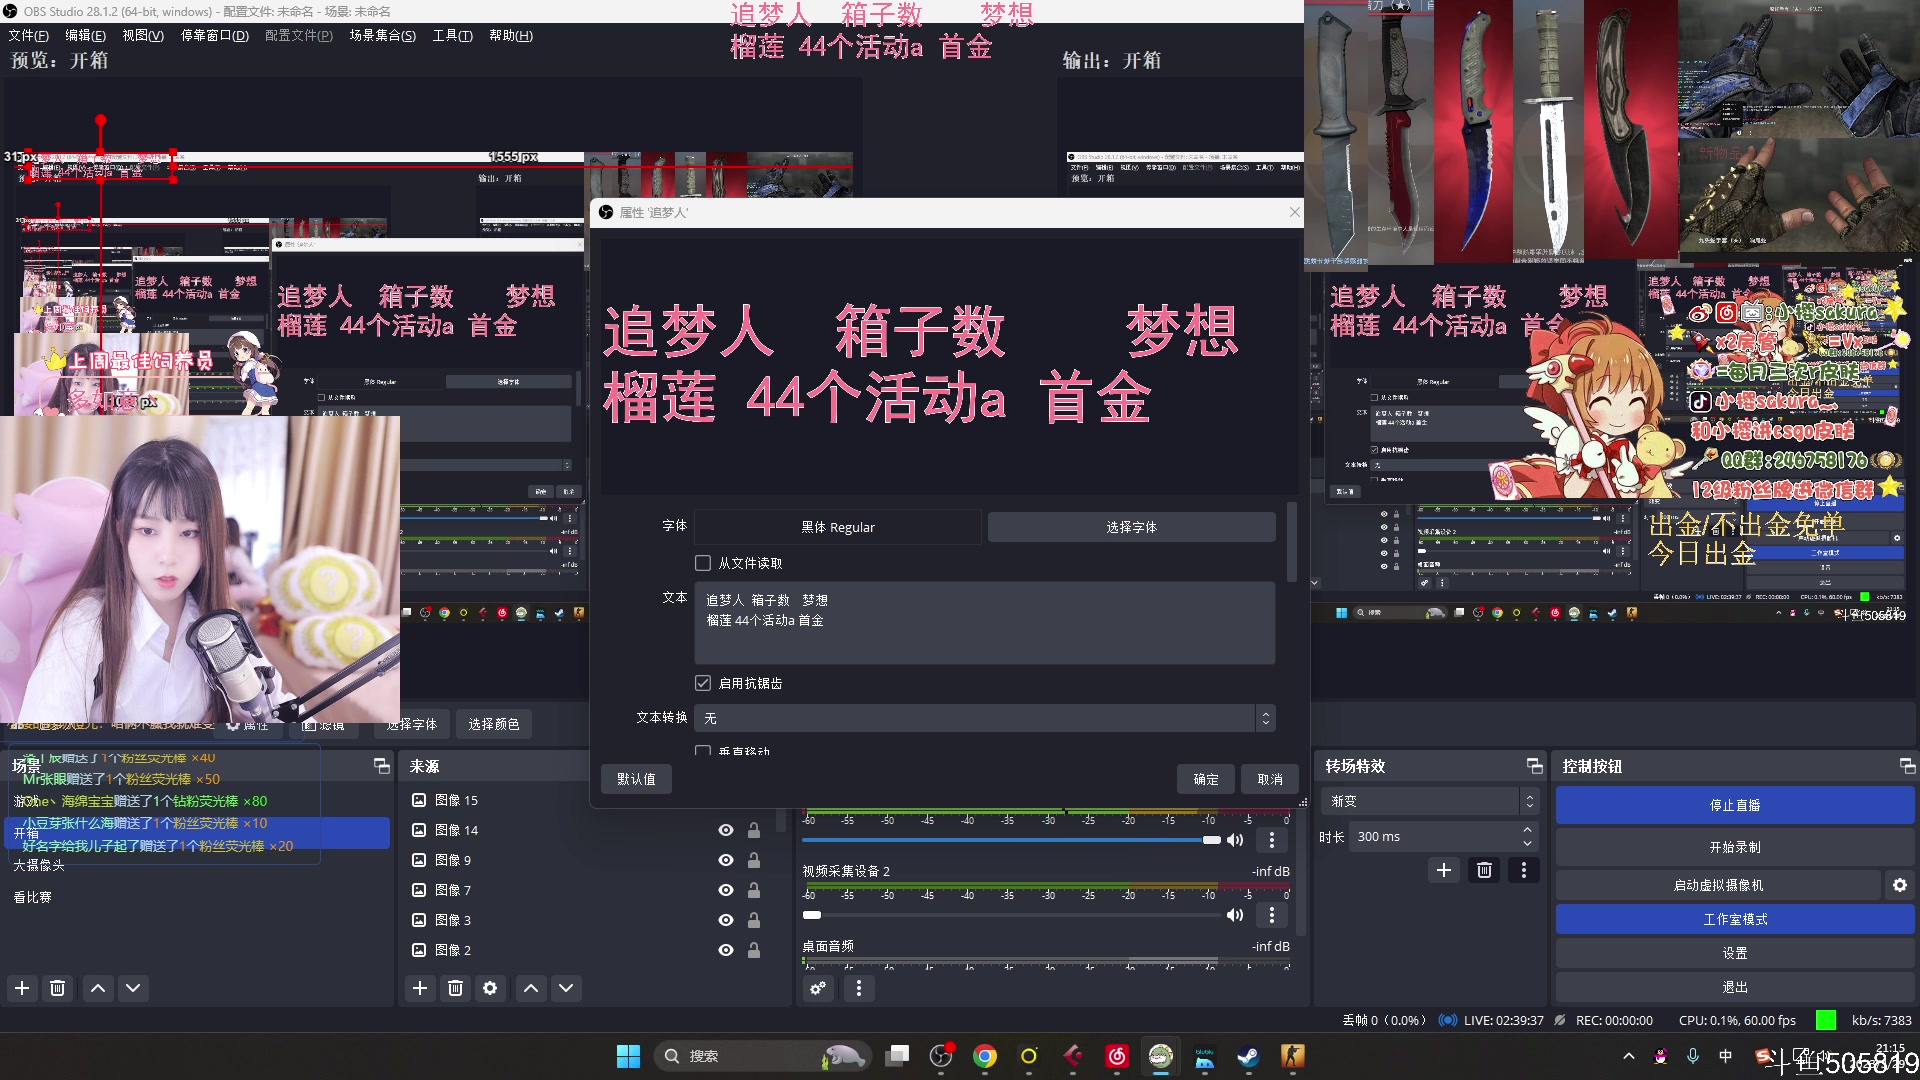This screenshot has width=1920, height=1080.
Task: Click 默认值 to restore defaults
Action: [636, 779]
